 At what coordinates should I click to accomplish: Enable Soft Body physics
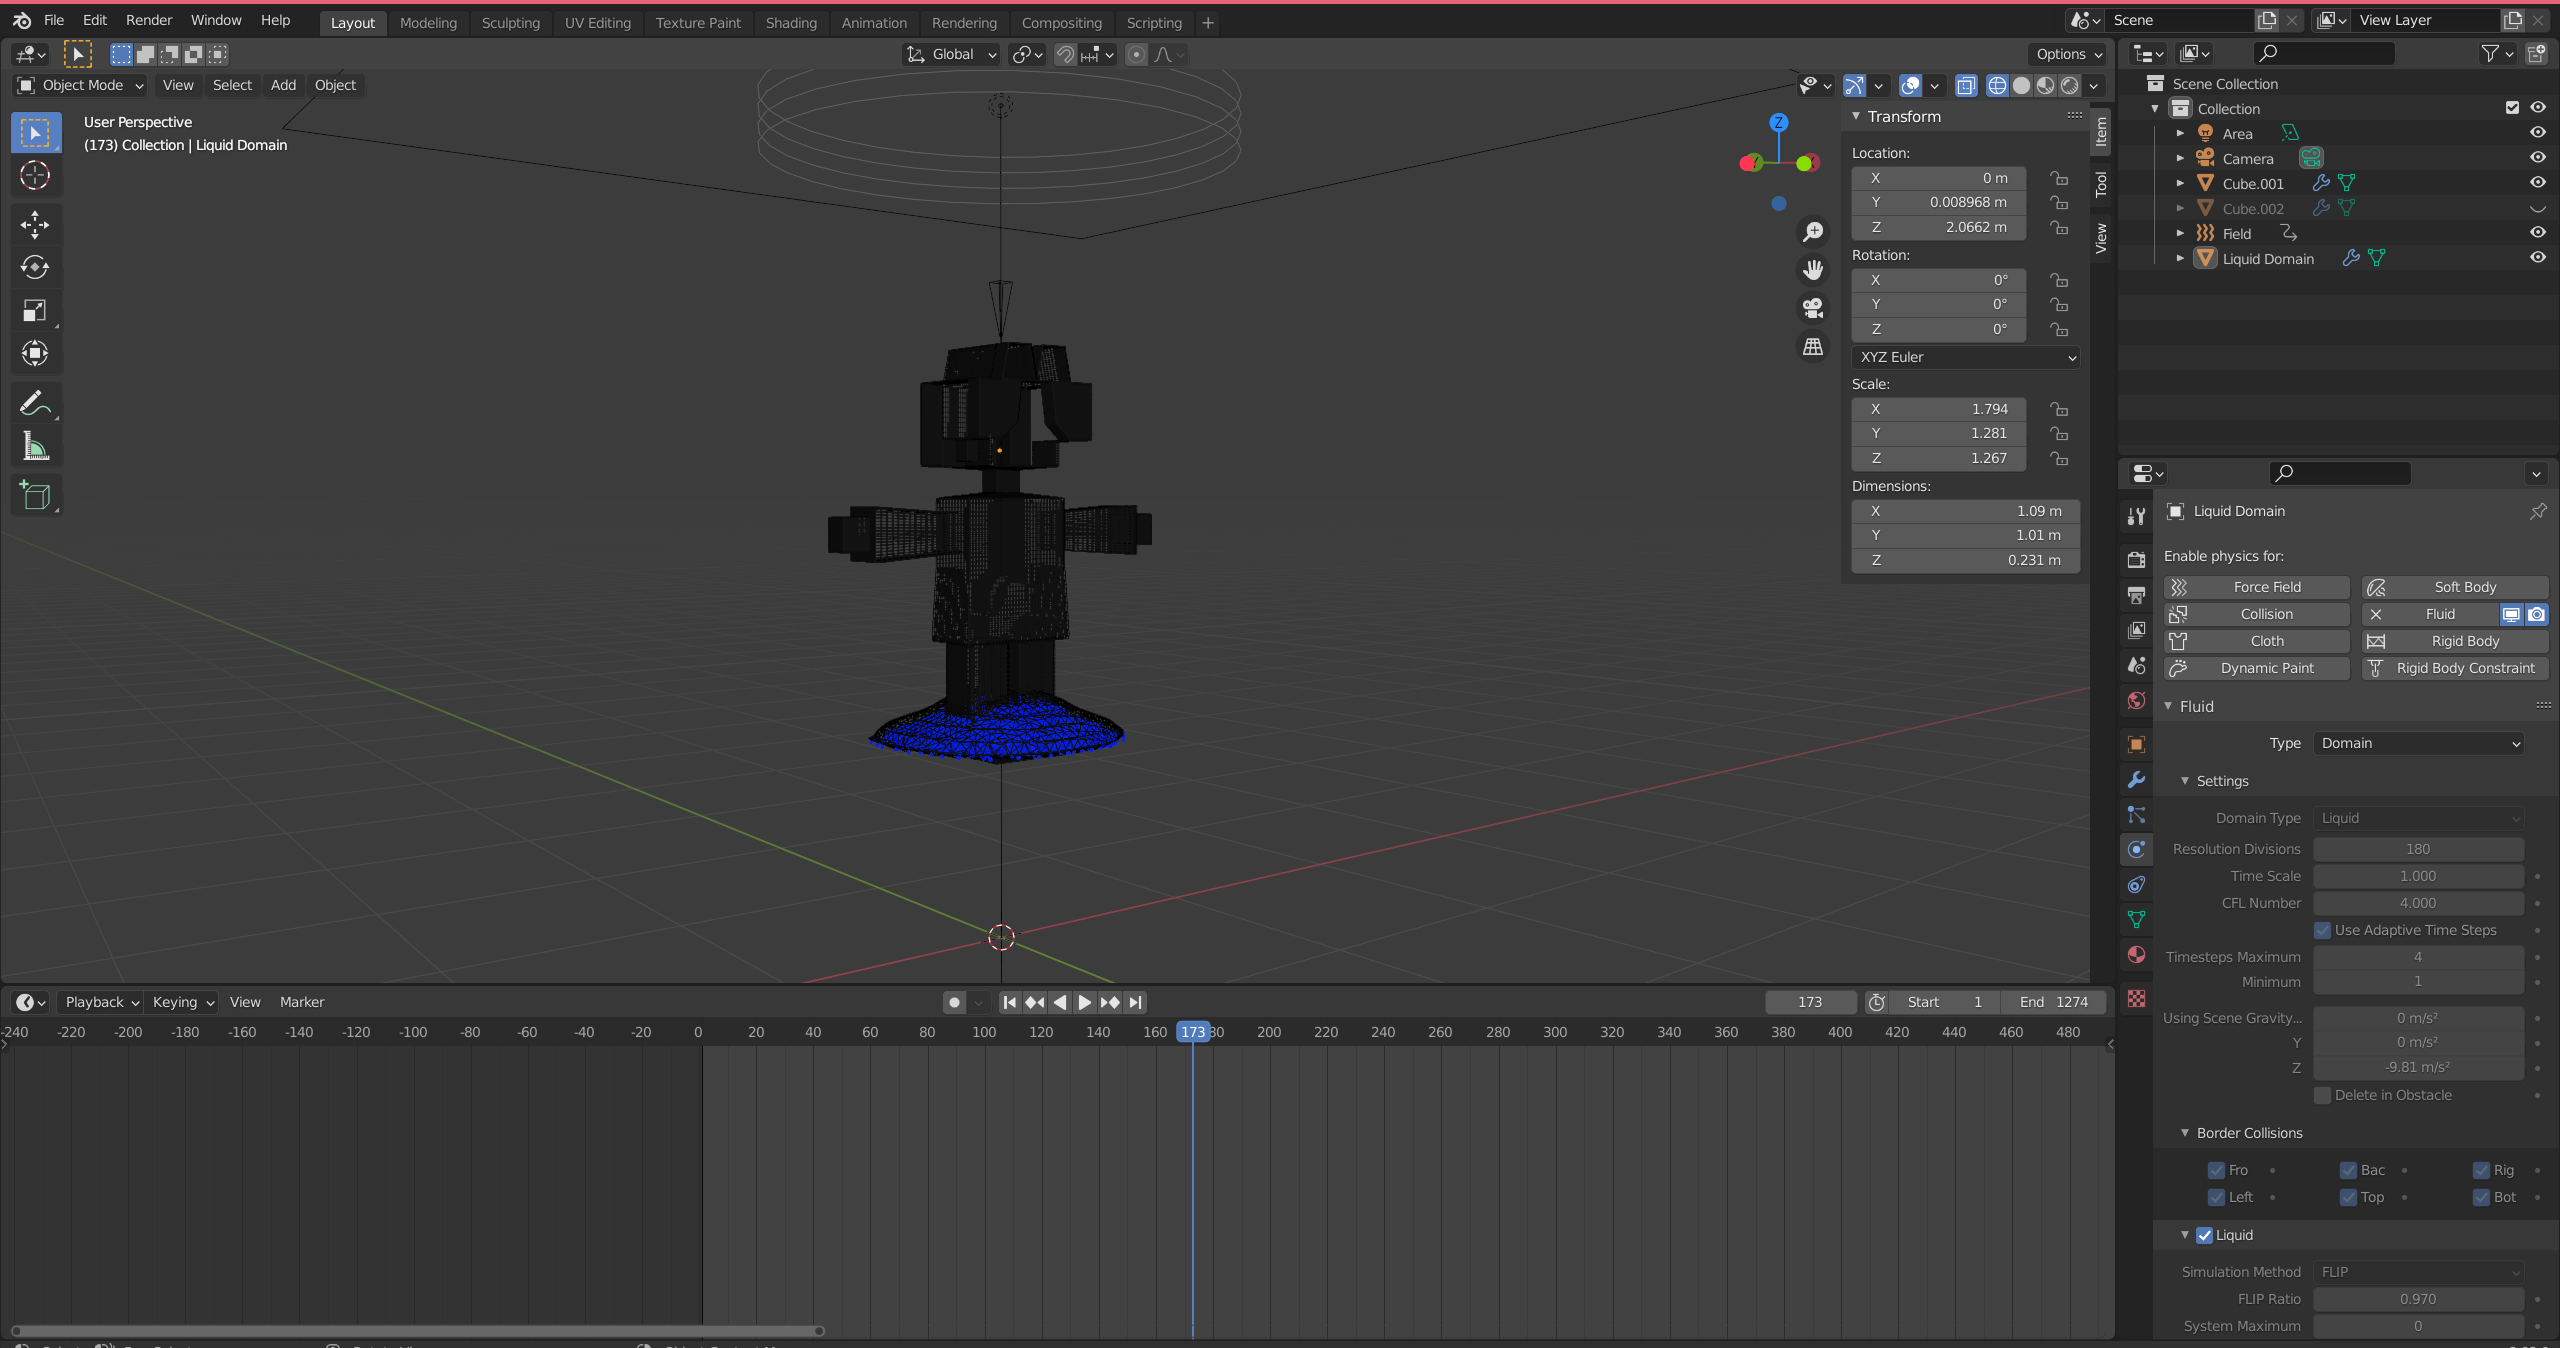point(2455,587)
